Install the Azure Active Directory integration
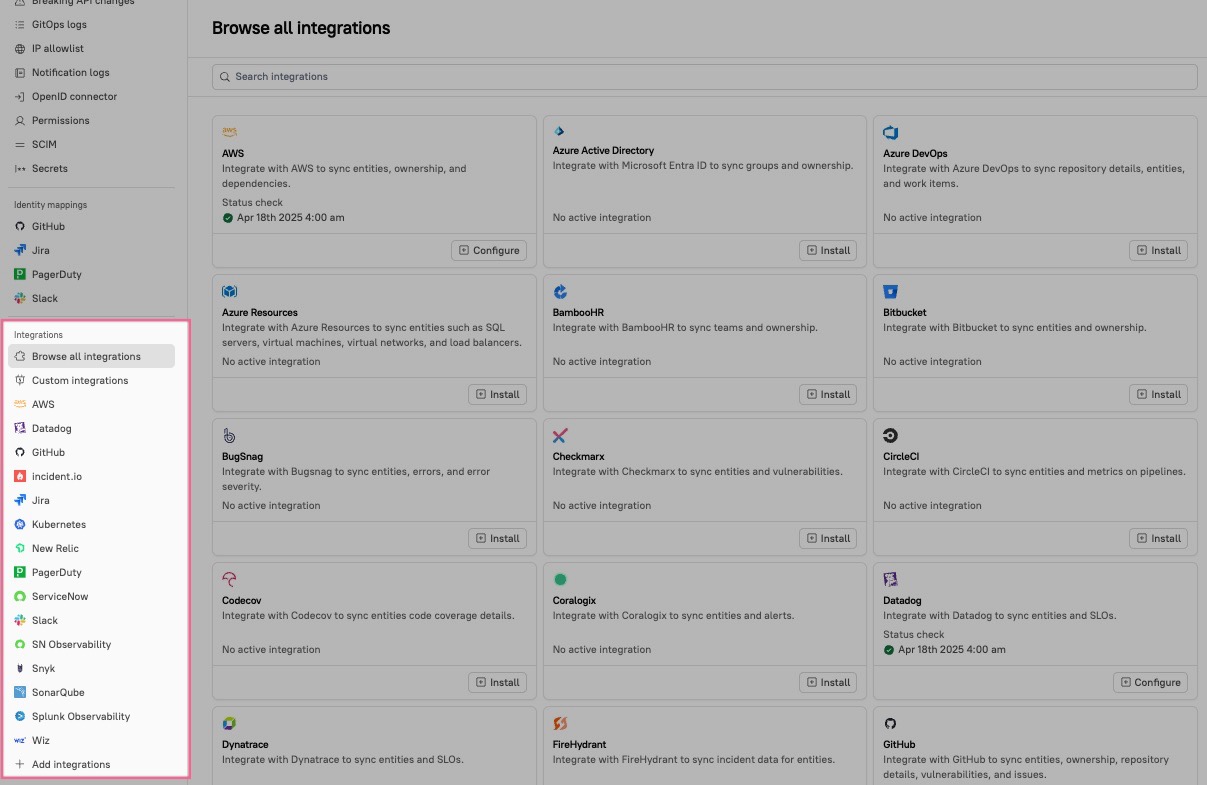This screenshot has height=785, width=1207. click(x=828, y=250)
